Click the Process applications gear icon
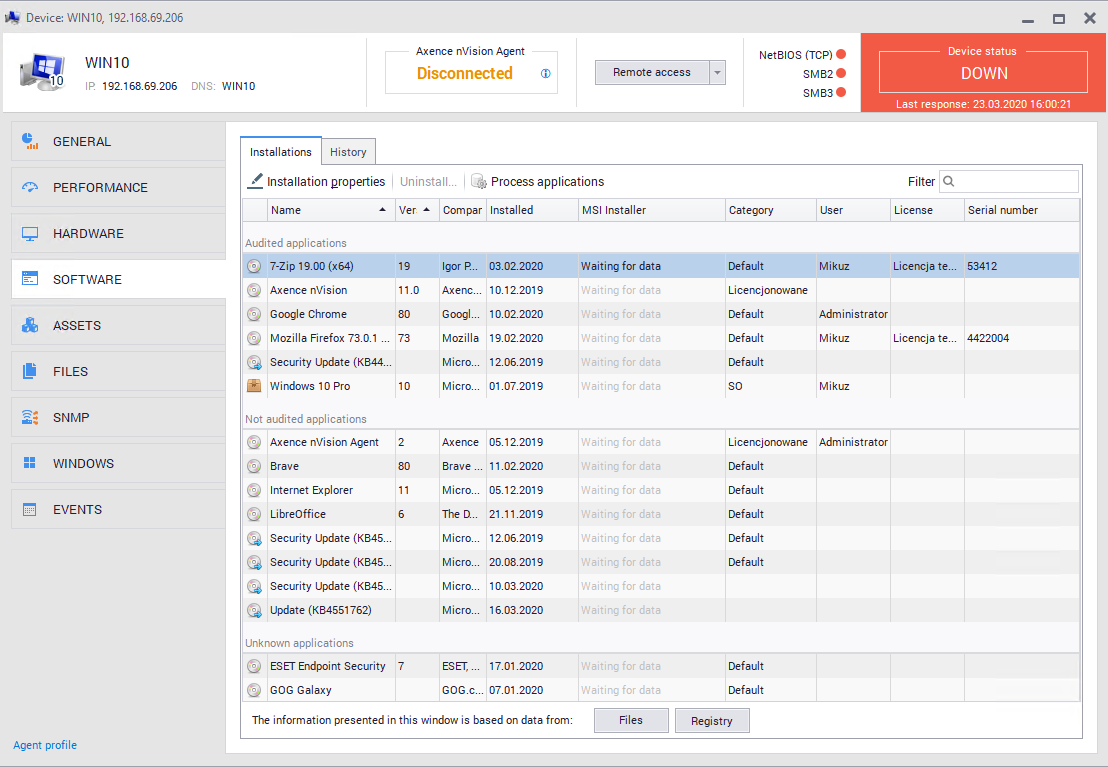 pos(479,182)
